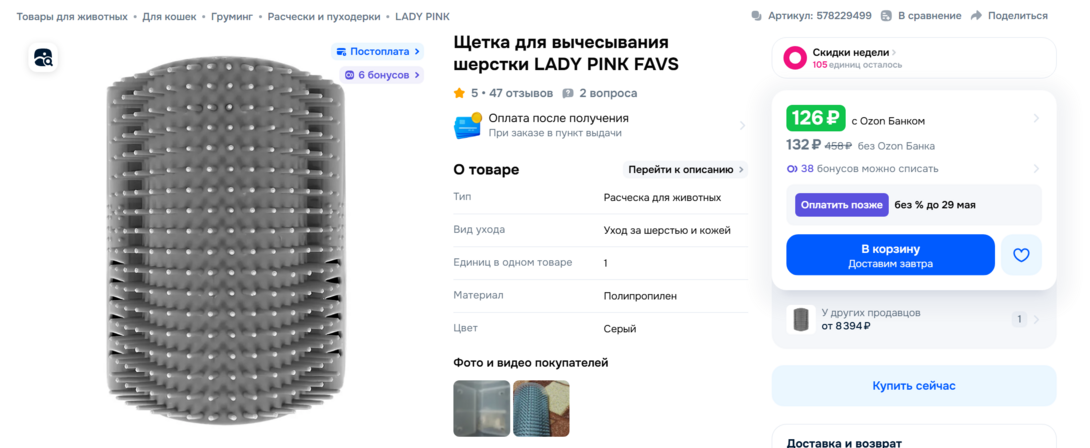1090x448 pixels.
Task: Expand the Ozon Банк price chevron
Action: (1036, 118)
